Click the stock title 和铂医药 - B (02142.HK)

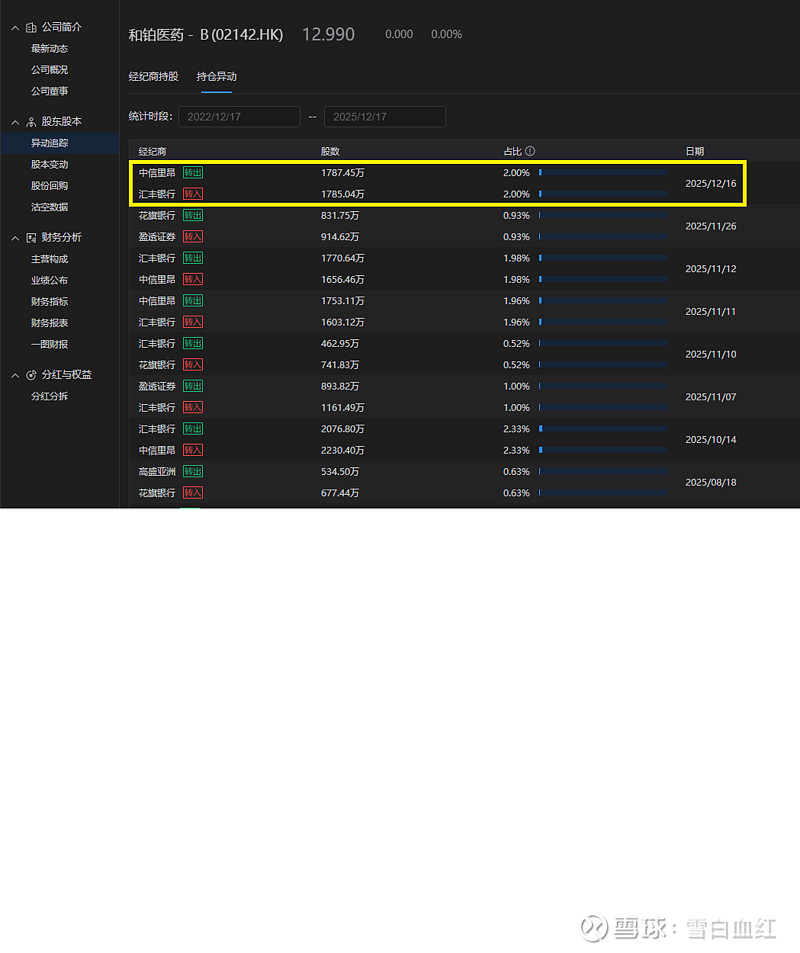(x=205, y=35)
